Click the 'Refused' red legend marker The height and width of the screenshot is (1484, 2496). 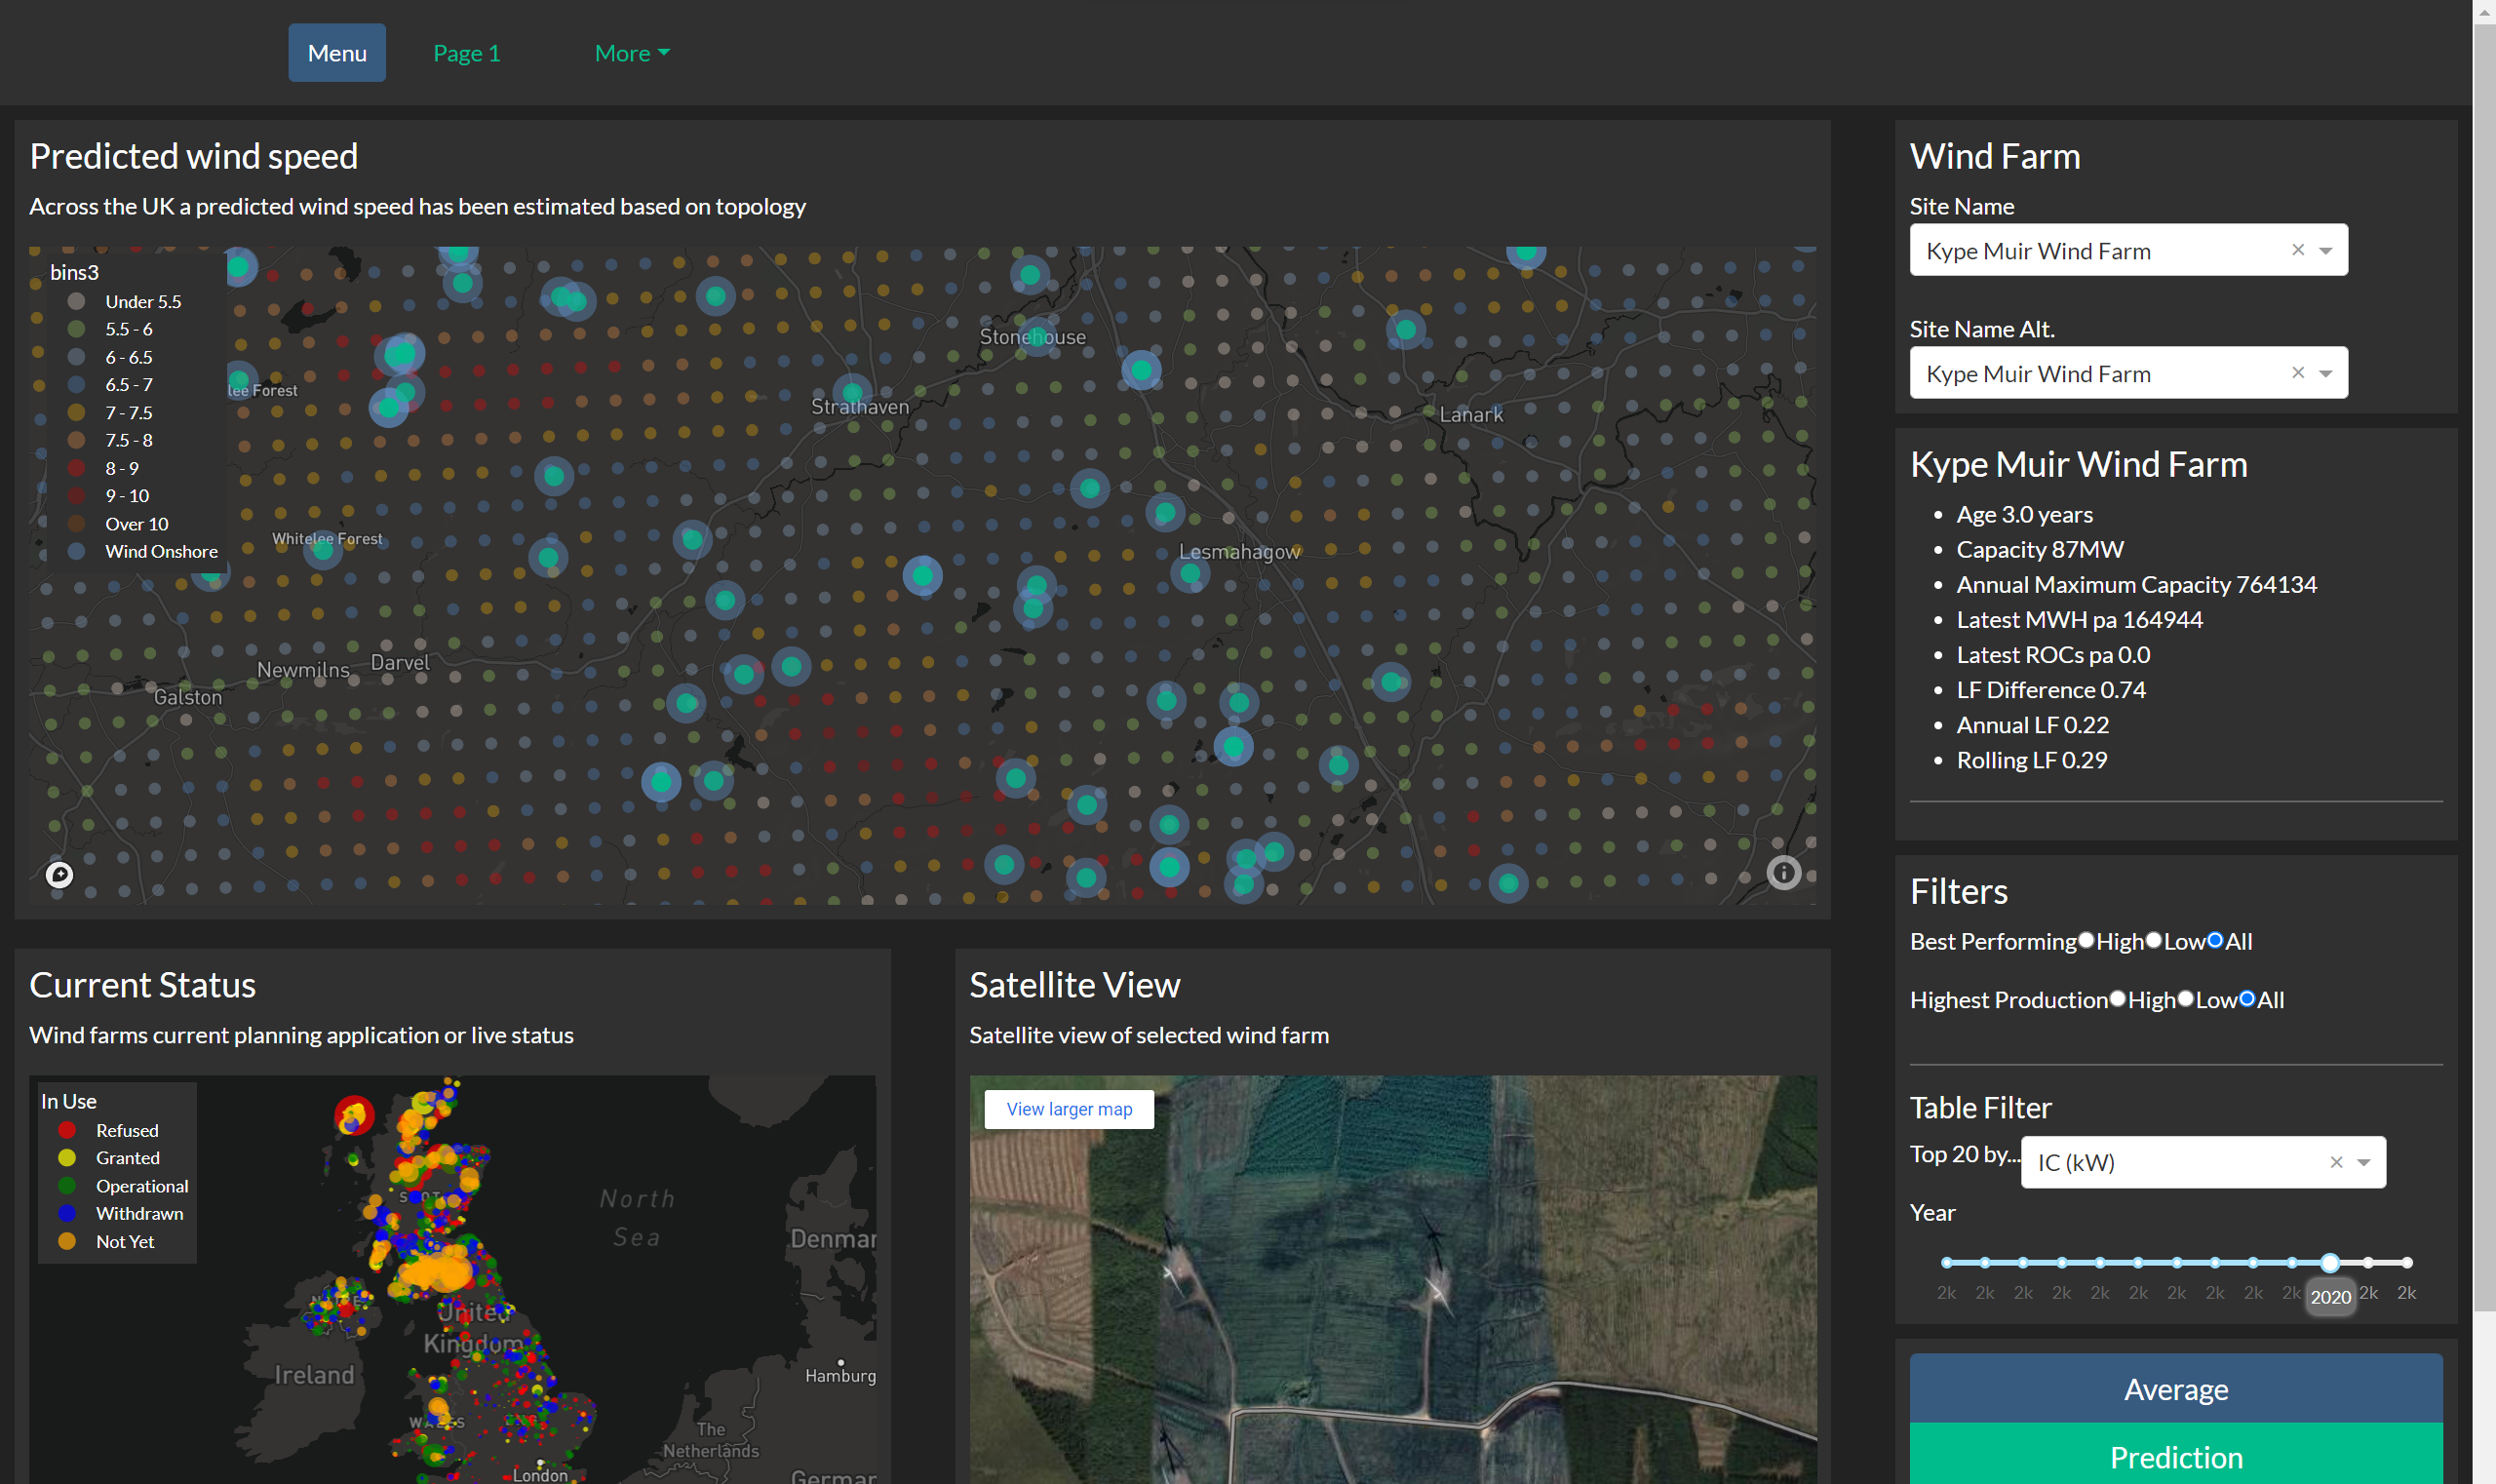tap(67, 1130)
